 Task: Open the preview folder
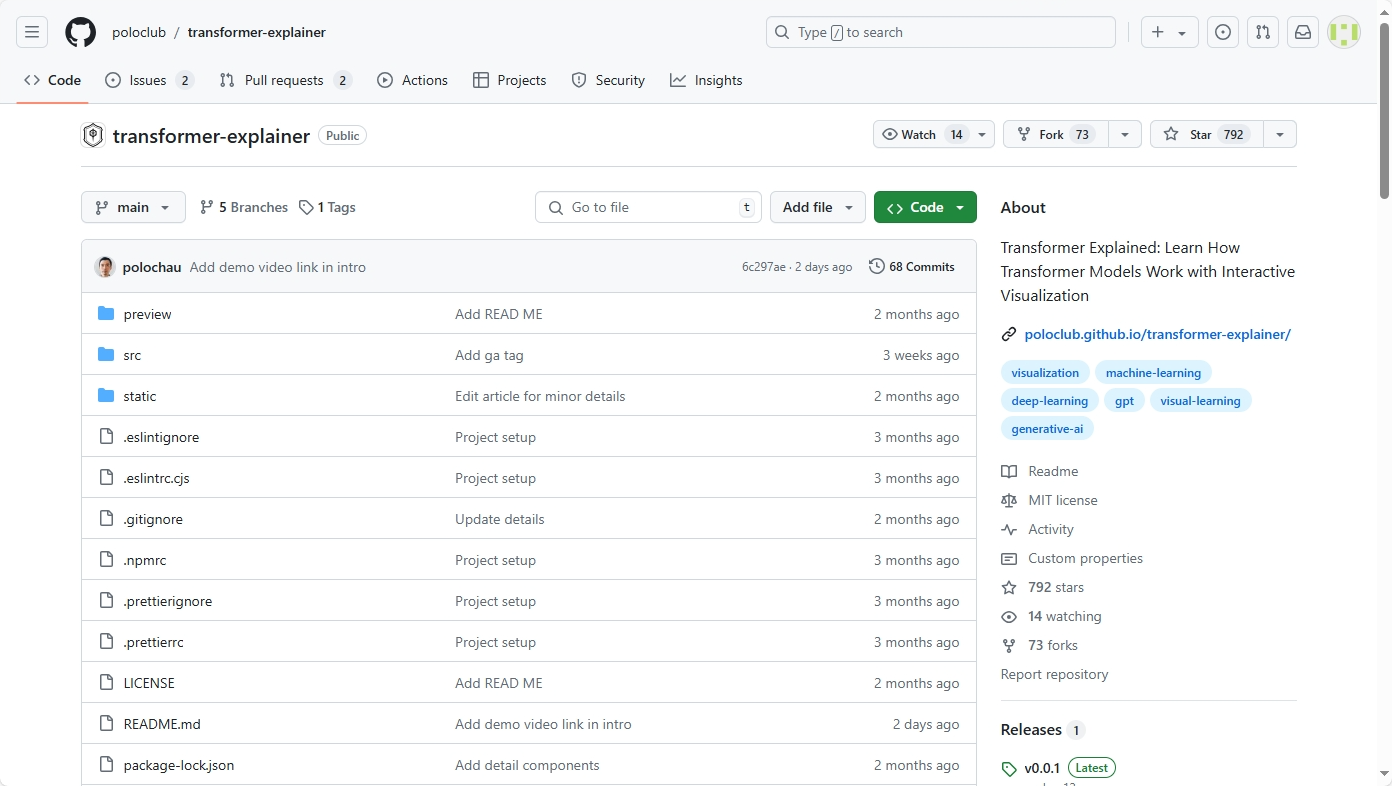(x=147, y=314)
